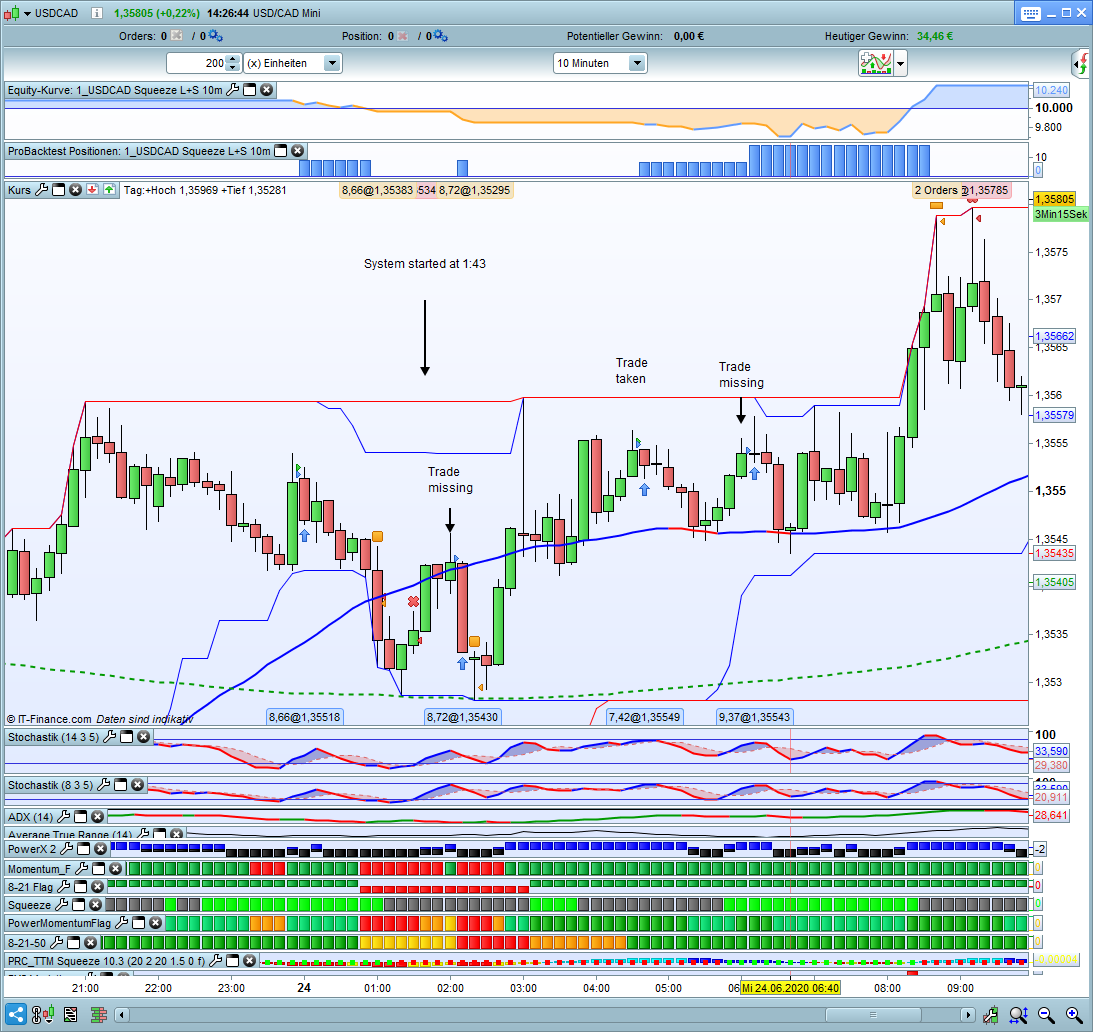Maximize the ProBacktest Positionen panel
Screen dimensions: 1093x1032
[281, 151]
